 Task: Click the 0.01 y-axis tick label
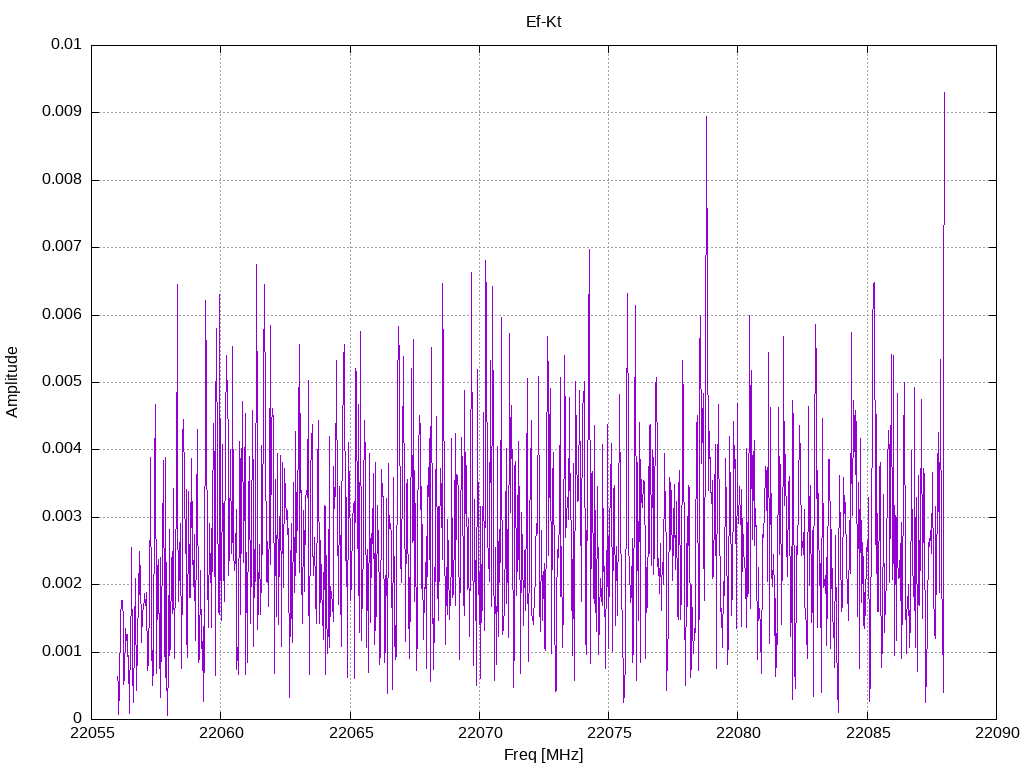pyautogui.click(x=66, y=45)
